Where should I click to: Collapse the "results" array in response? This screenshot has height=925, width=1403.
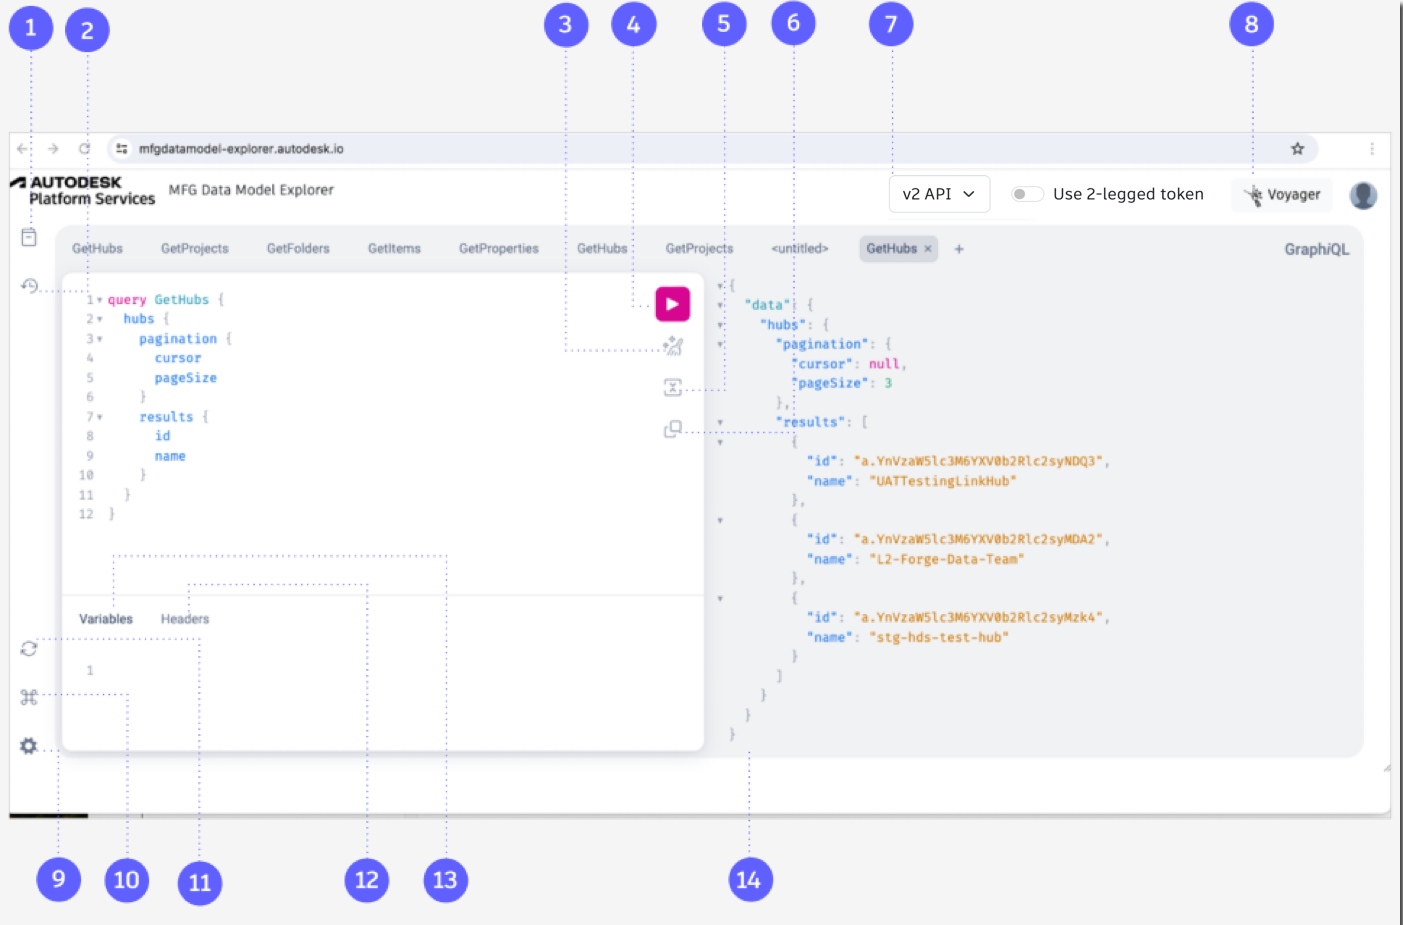tap(720, 422)
